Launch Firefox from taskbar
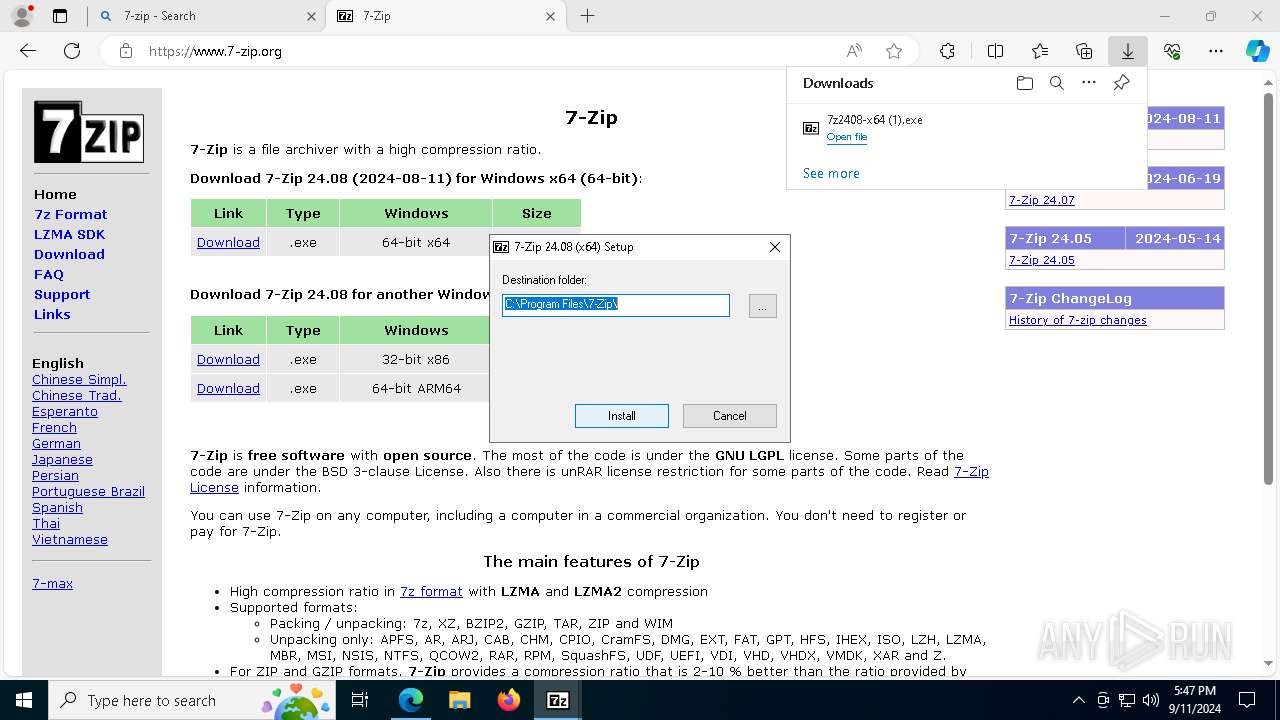 coord(509,700)
